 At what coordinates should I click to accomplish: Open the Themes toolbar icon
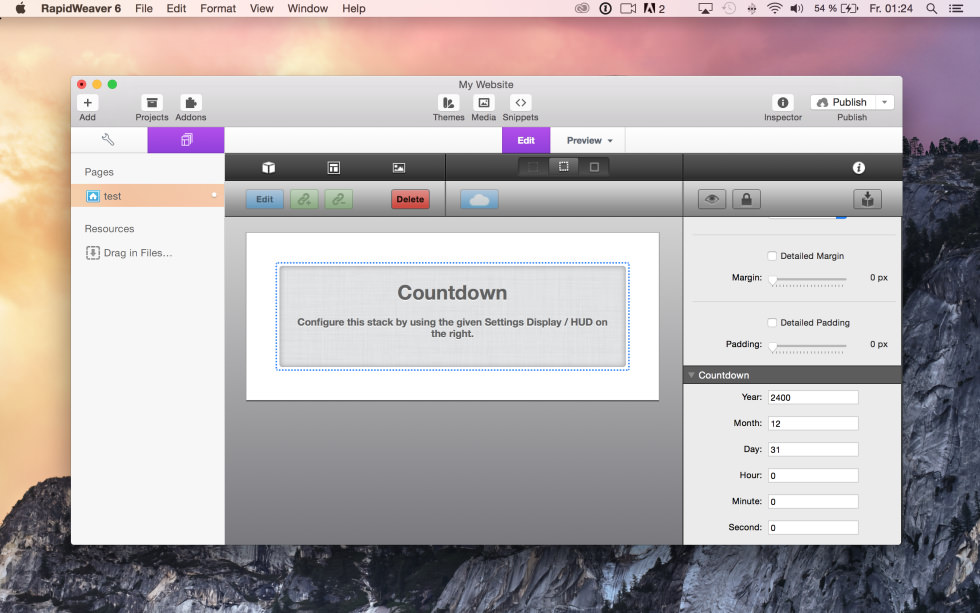[x=448, y=102]
